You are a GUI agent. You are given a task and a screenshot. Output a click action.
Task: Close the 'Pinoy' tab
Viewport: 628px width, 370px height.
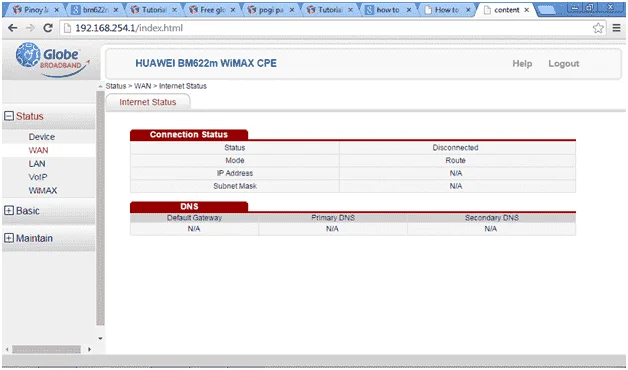tap(56, 10)
